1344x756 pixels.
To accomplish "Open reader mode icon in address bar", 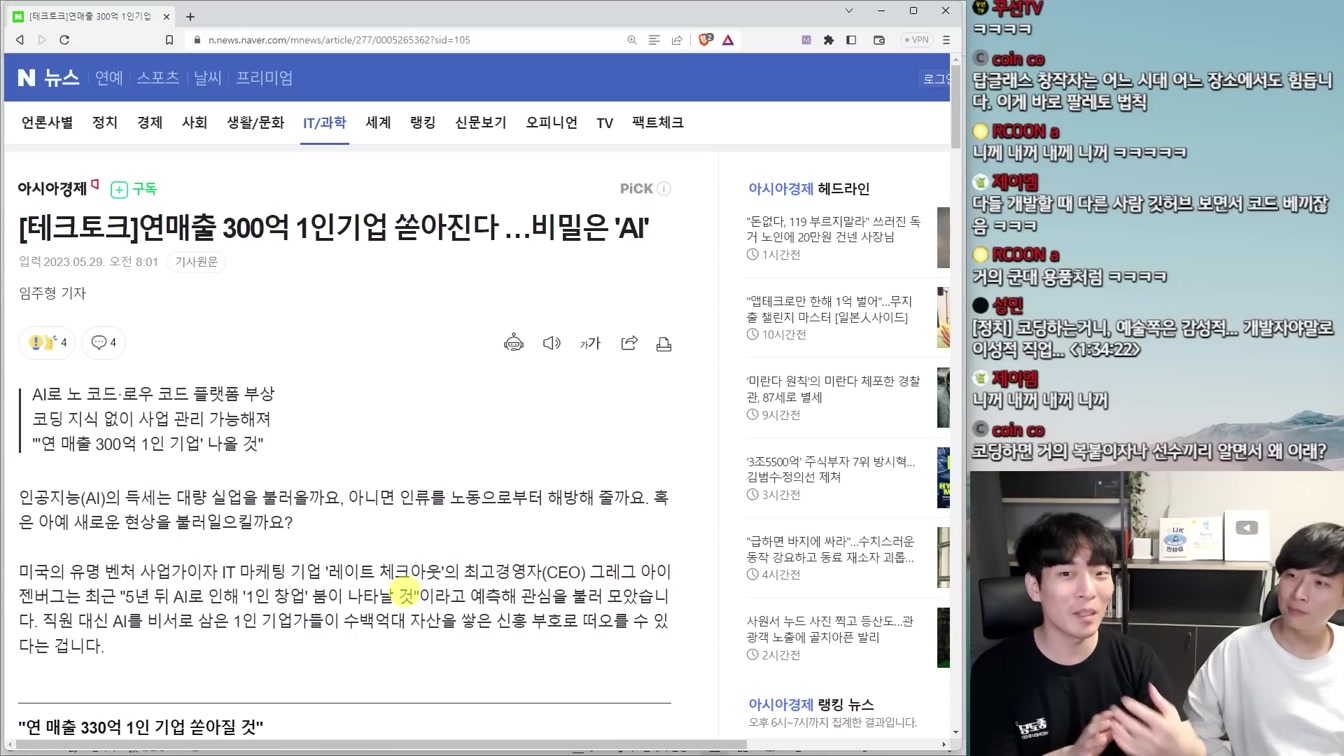I will tap(654, 40).
